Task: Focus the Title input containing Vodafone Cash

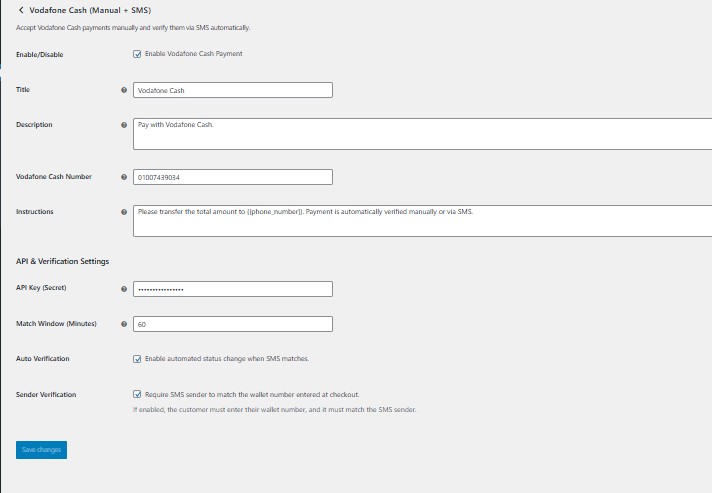Action: point(233,90)
